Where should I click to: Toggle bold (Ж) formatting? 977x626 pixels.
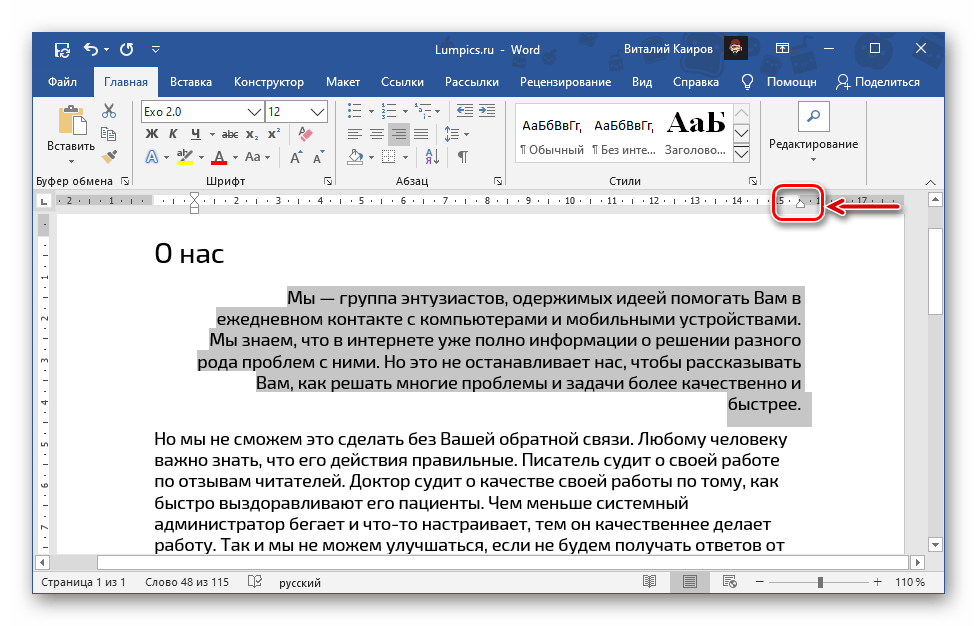point(151,134)
